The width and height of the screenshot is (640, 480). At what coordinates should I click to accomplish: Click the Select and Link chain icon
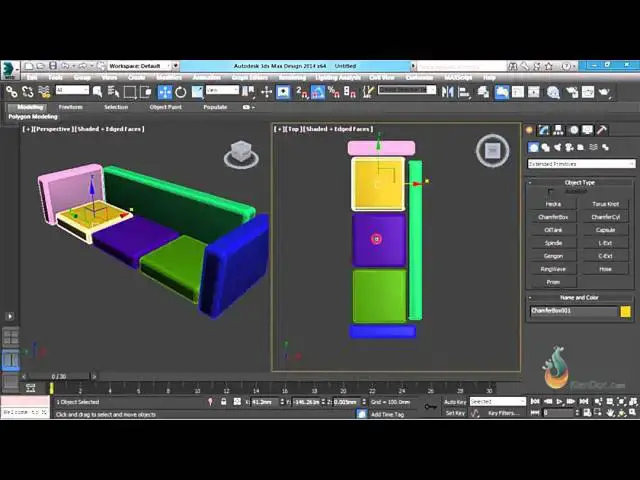coord(11,92)
